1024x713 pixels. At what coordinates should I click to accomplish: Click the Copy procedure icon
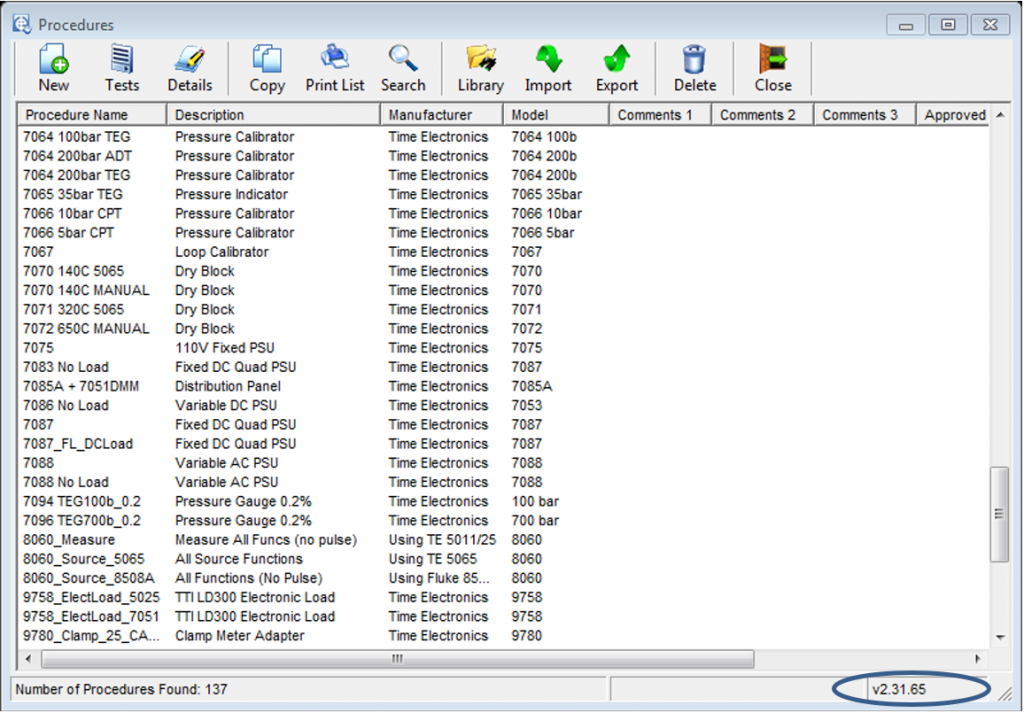[x=267, y=60]
